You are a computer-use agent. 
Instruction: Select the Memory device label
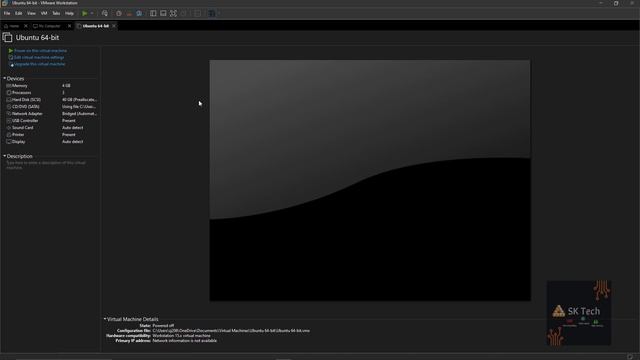[x=20, y=86]
